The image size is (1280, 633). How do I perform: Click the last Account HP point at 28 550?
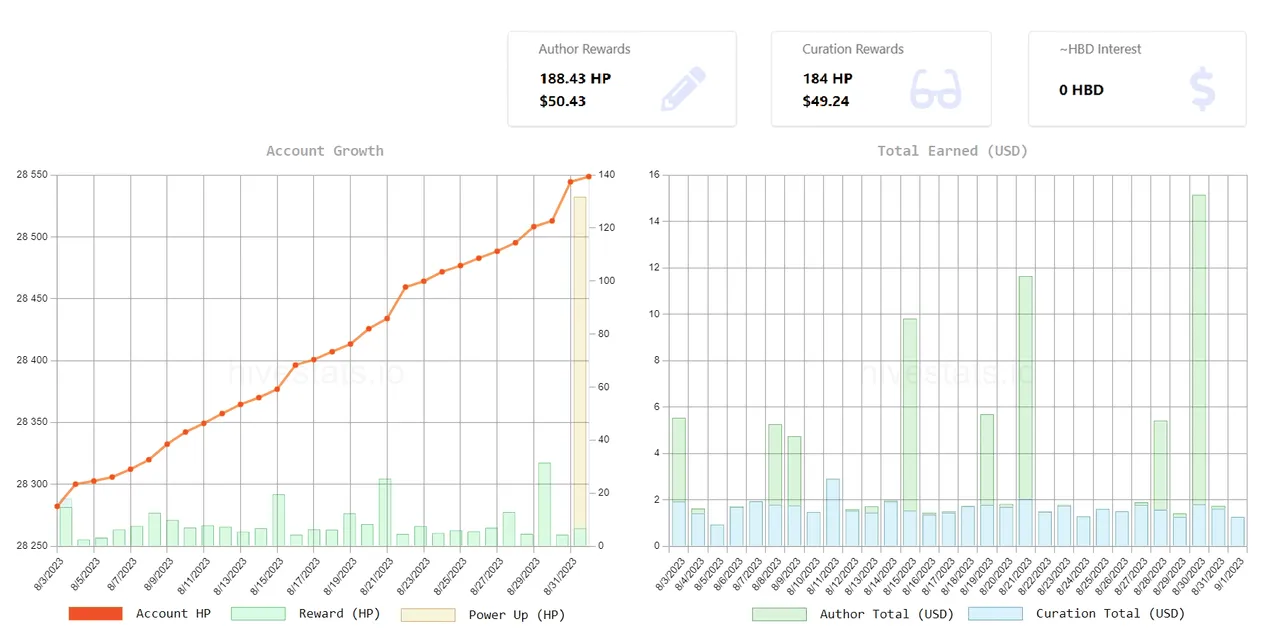click(x=589, y=177)
